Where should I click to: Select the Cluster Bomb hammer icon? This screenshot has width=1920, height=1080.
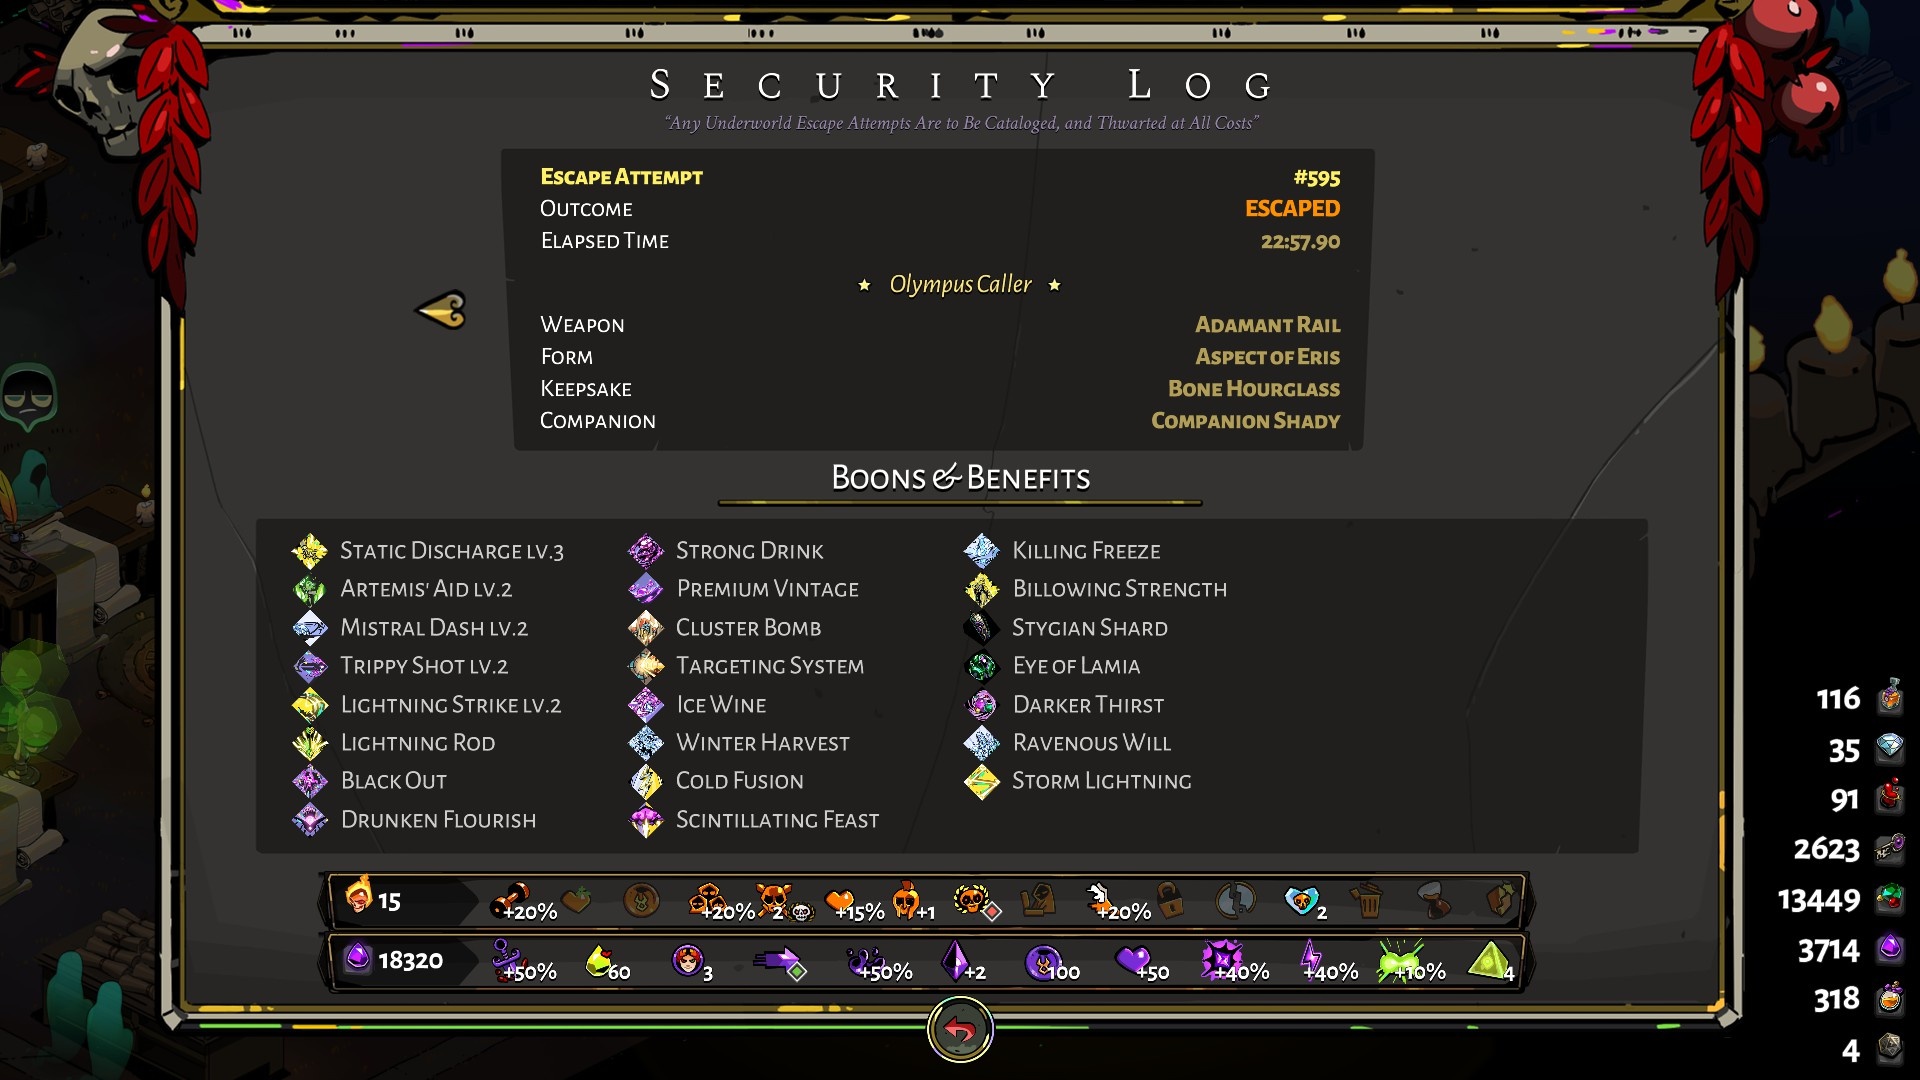646,628
